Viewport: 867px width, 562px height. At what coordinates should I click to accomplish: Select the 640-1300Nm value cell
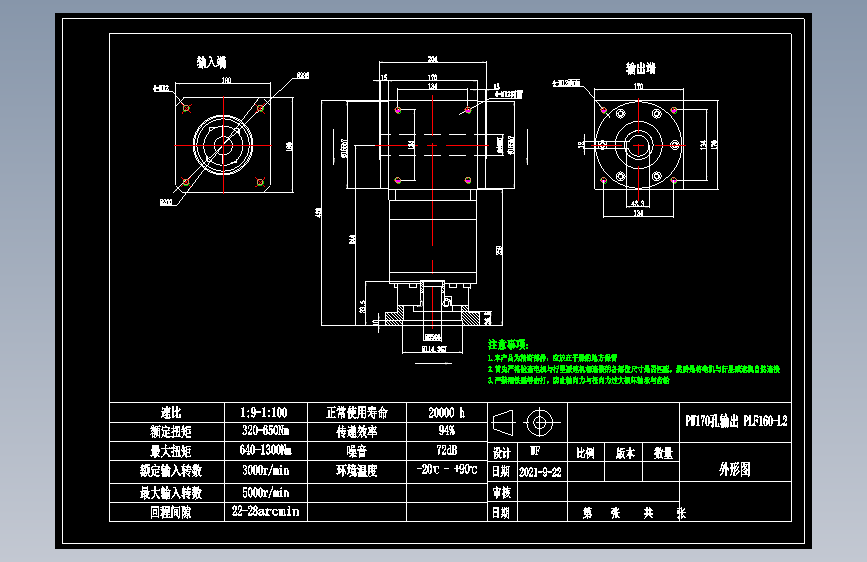point(265,450)
